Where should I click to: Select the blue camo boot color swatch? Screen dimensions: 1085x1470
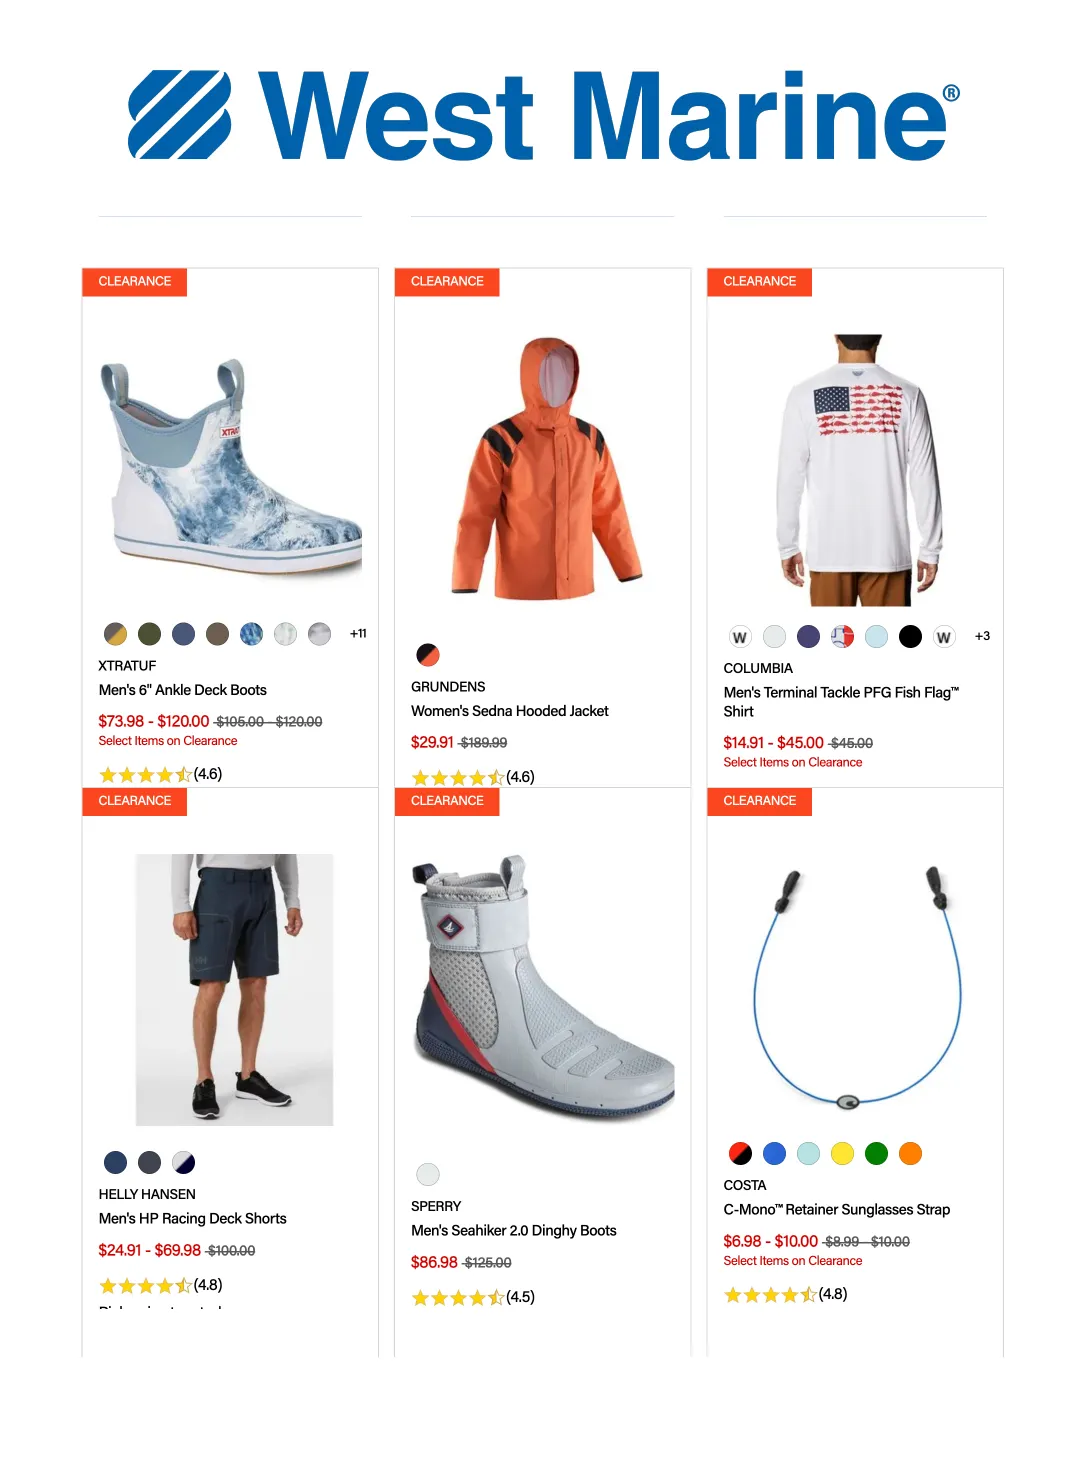tap(251, 634)
